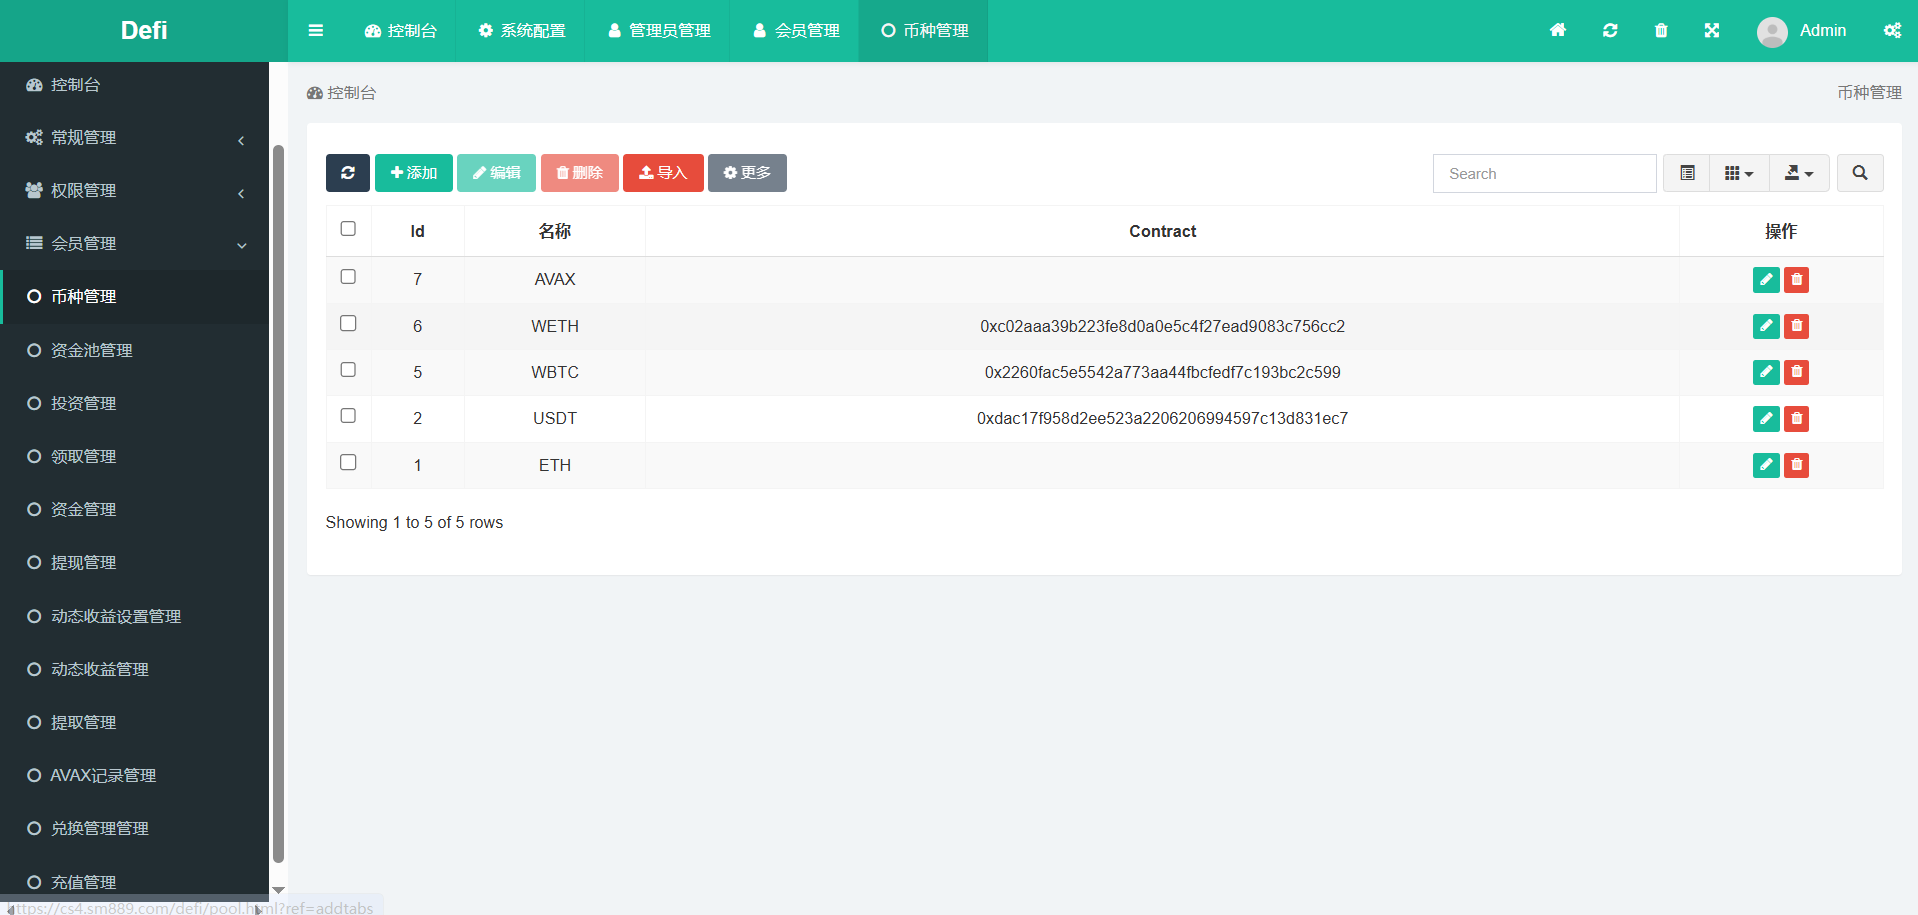Open the 系统配置 top tab

coord(521,31)
